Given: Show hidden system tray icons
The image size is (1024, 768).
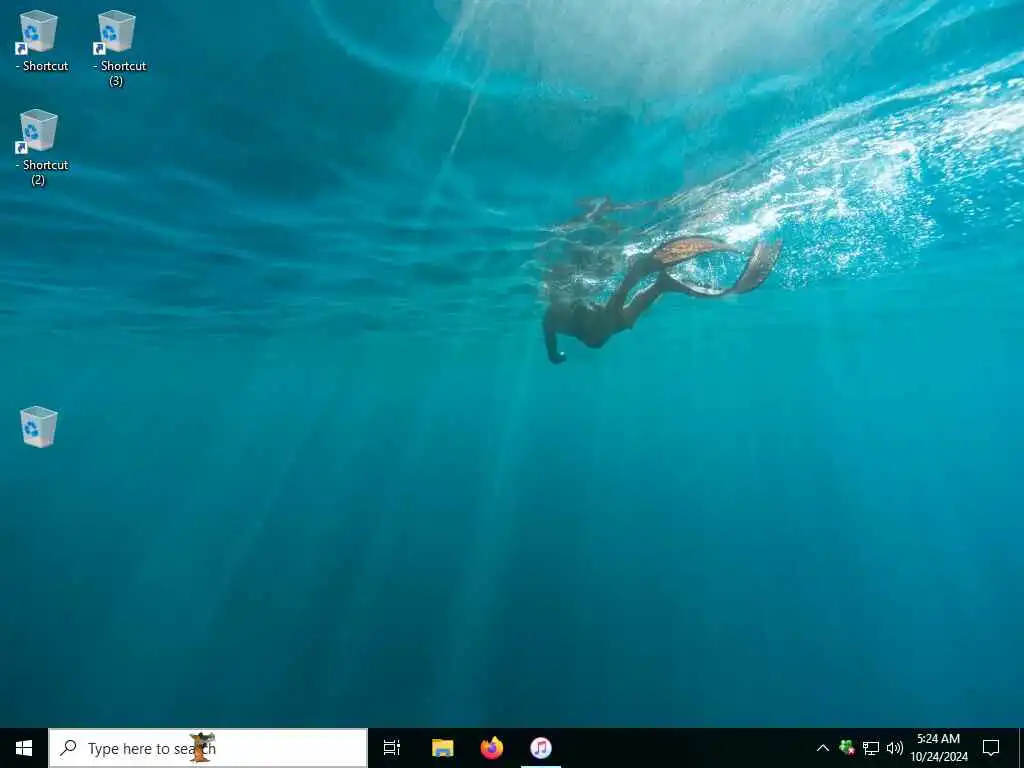Looking at the screenshot, I should tap(823, 748).
